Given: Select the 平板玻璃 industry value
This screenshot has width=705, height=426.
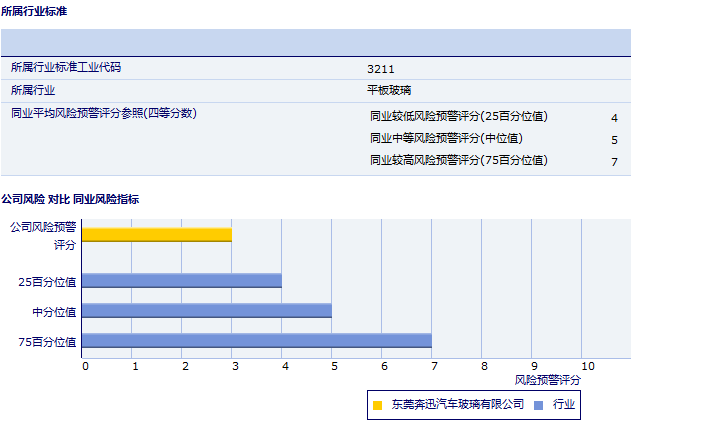Looking at the screenshot, I should (390, 91).
